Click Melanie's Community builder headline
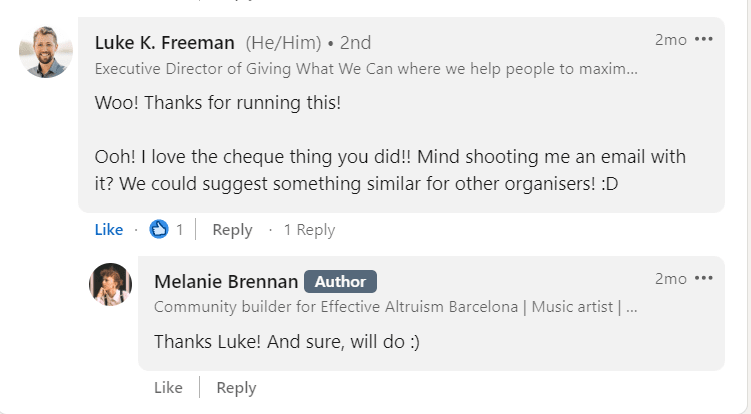The height and width of the screenshot is (414, 751). pyautogui.click(x=395, y=307)
